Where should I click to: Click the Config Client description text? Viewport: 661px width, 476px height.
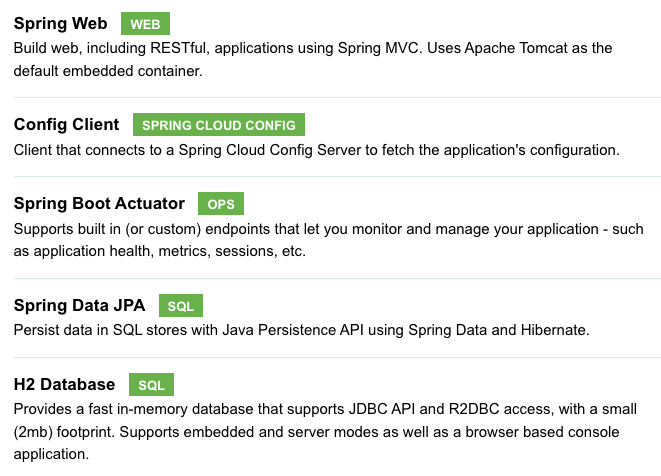click(317, 150)
